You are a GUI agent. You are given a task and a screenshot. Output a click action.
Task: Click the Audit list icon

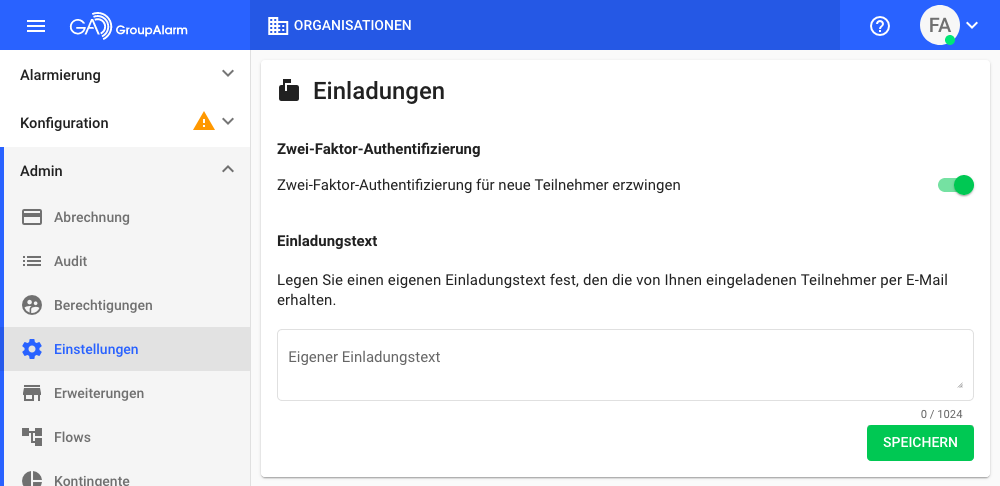(x=32, y=261)
